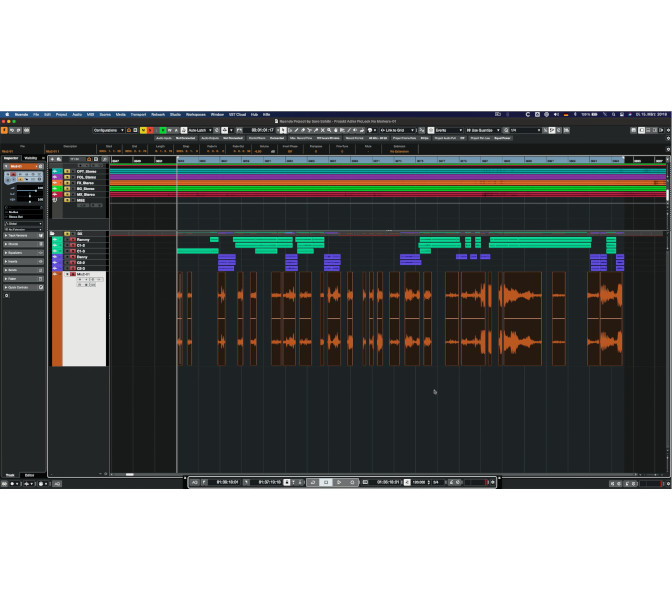The image size is (672, 600).
Task: Open the Workspaces menu
Action: pyautogui.click(x=196, y=115)
